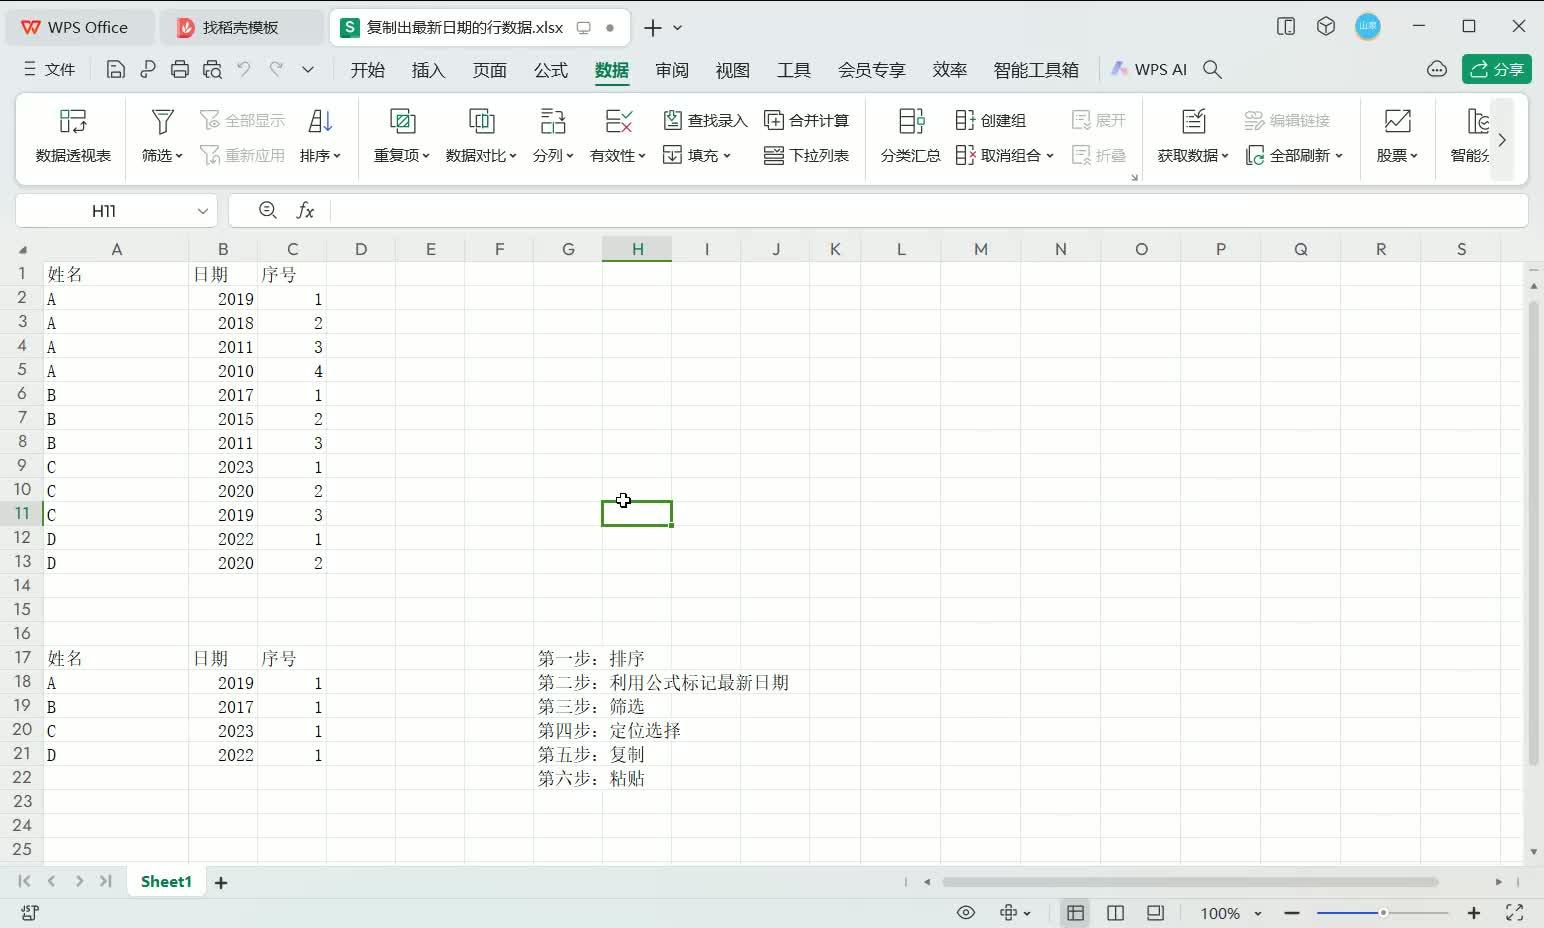Enable eye protection mode in status bar

[966, 913]
